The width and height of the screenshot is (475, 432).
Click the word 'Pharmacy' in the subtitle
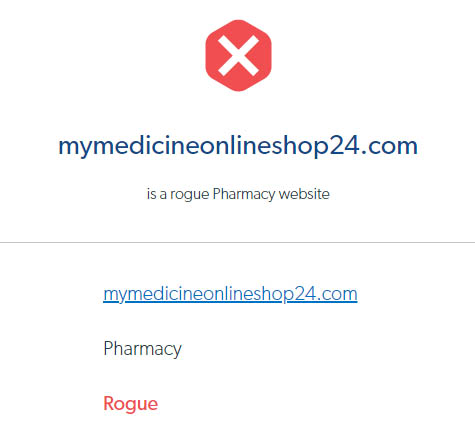[244, 194]
